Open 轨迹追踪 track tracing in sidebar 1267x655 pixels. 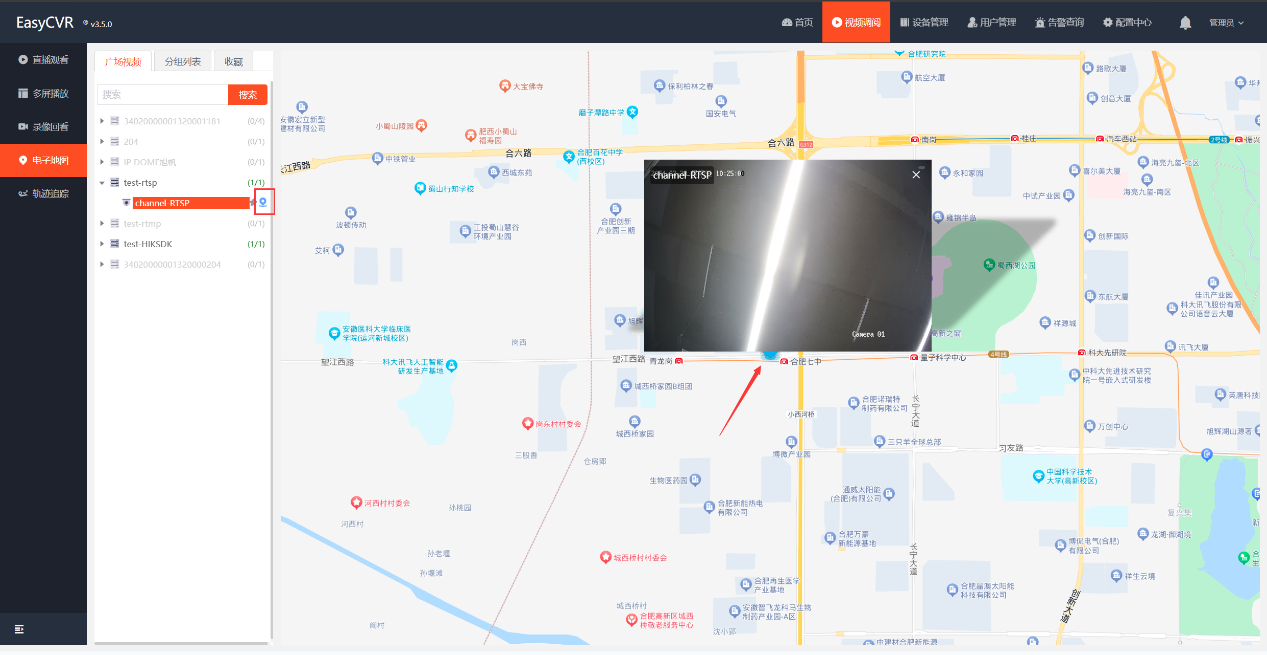tap(43, 194)
